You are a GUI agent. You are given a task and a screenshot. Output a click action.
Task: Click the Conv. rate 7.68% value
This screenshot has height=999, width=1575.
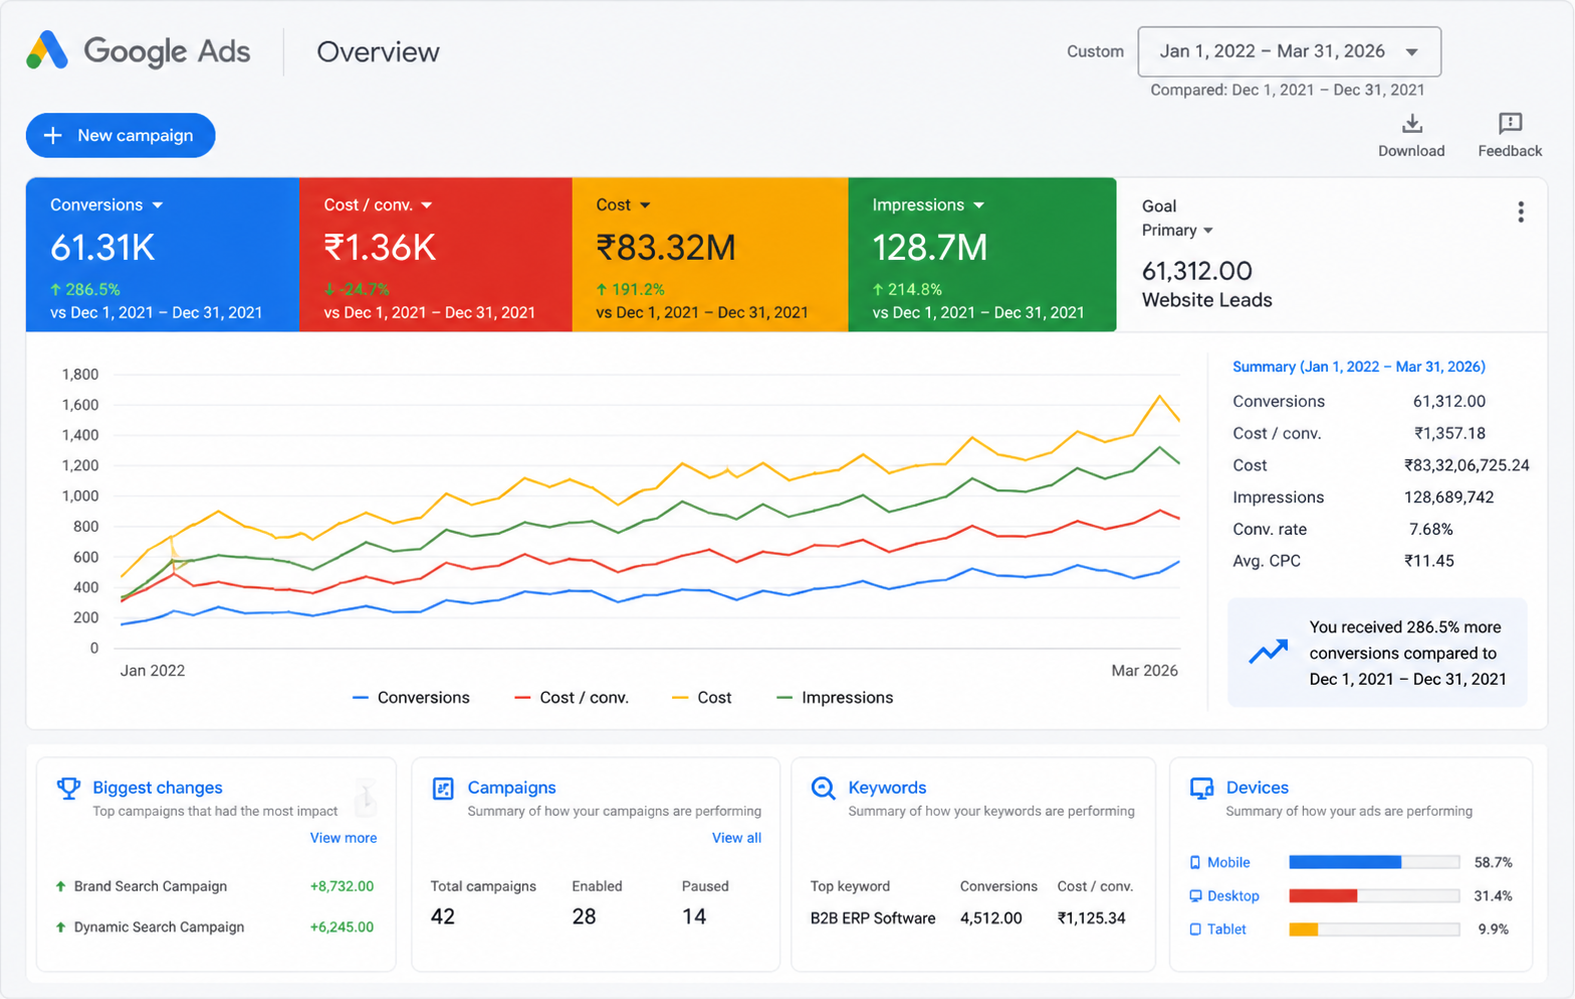[1431, 529]
